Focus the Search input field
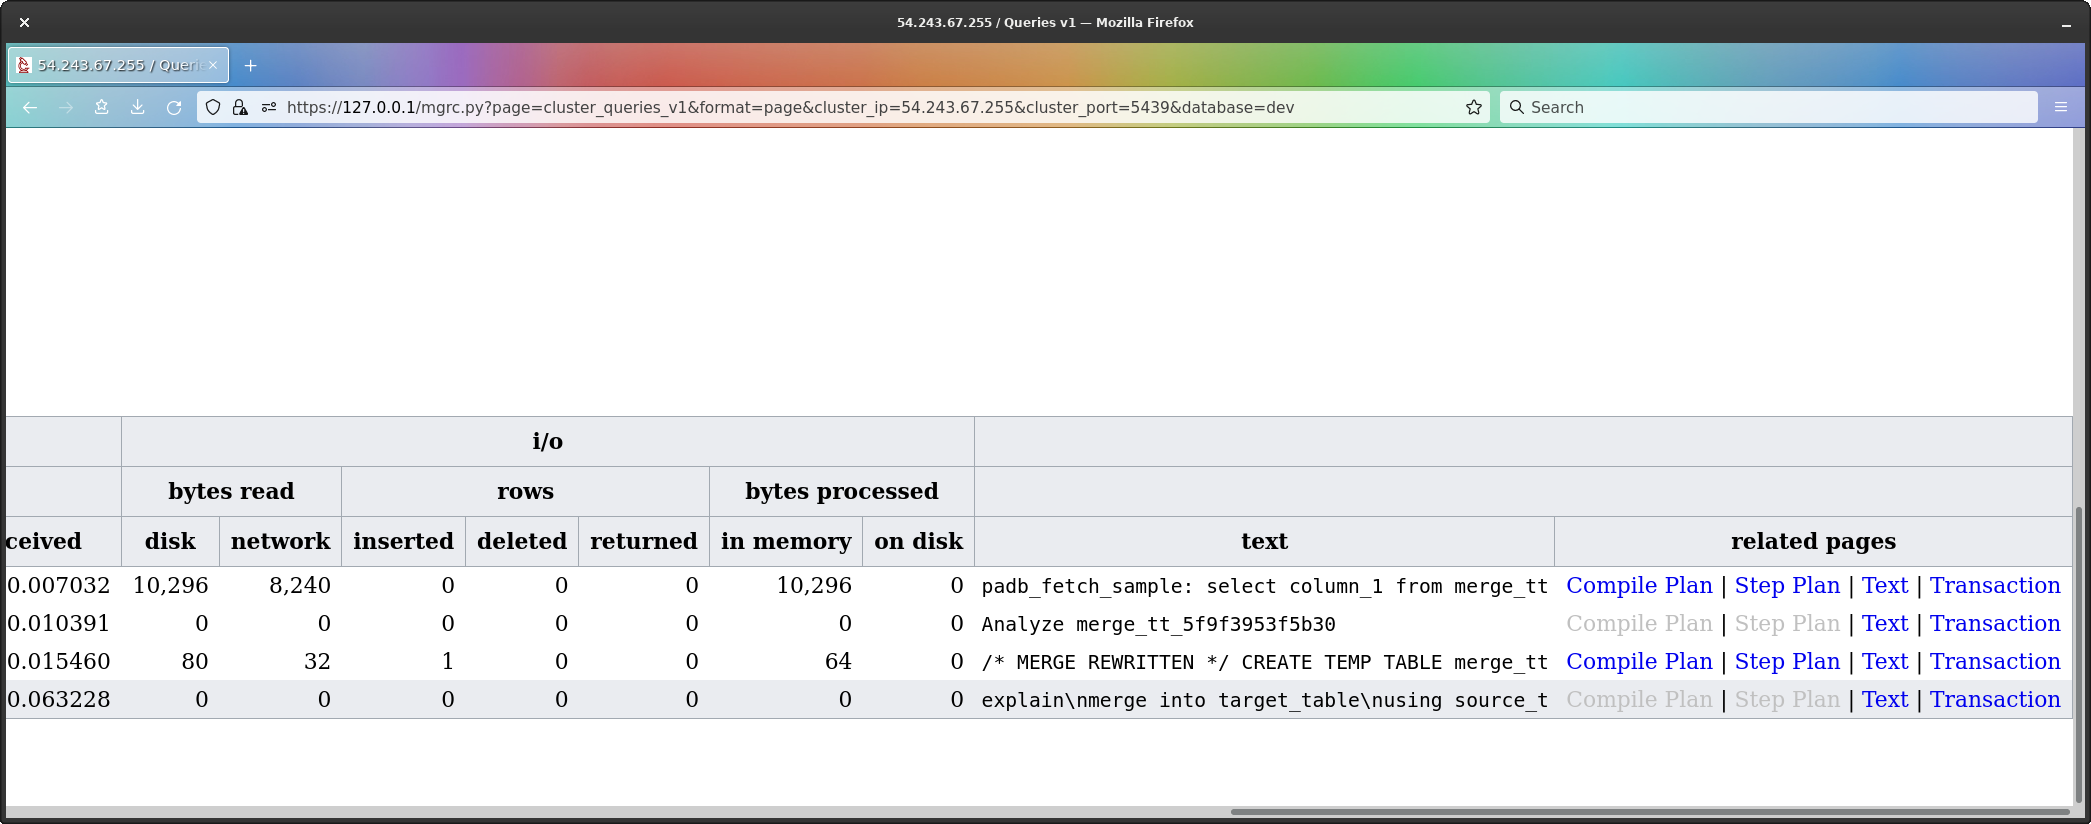The image size is (2091, 824). [1768, 107]
